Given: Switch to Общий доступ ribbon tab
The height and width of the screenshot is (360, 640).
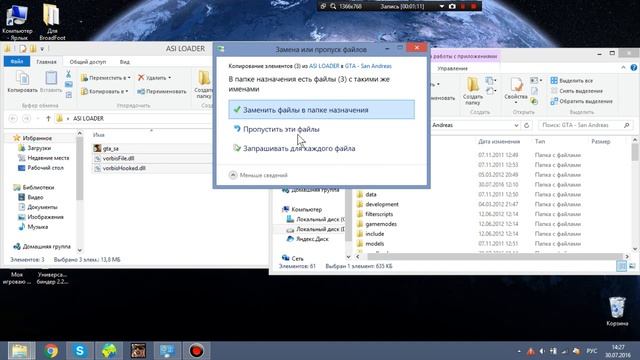Looking at the screenshot, I should point(88,62).
